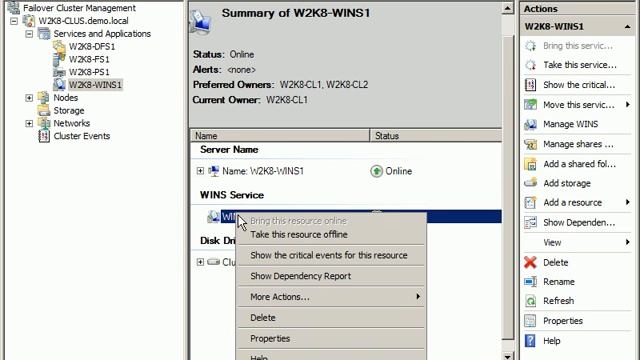Click the W2K8-WINS1 tree icon
The image size is (640, 360).
(x=59, y=85)
